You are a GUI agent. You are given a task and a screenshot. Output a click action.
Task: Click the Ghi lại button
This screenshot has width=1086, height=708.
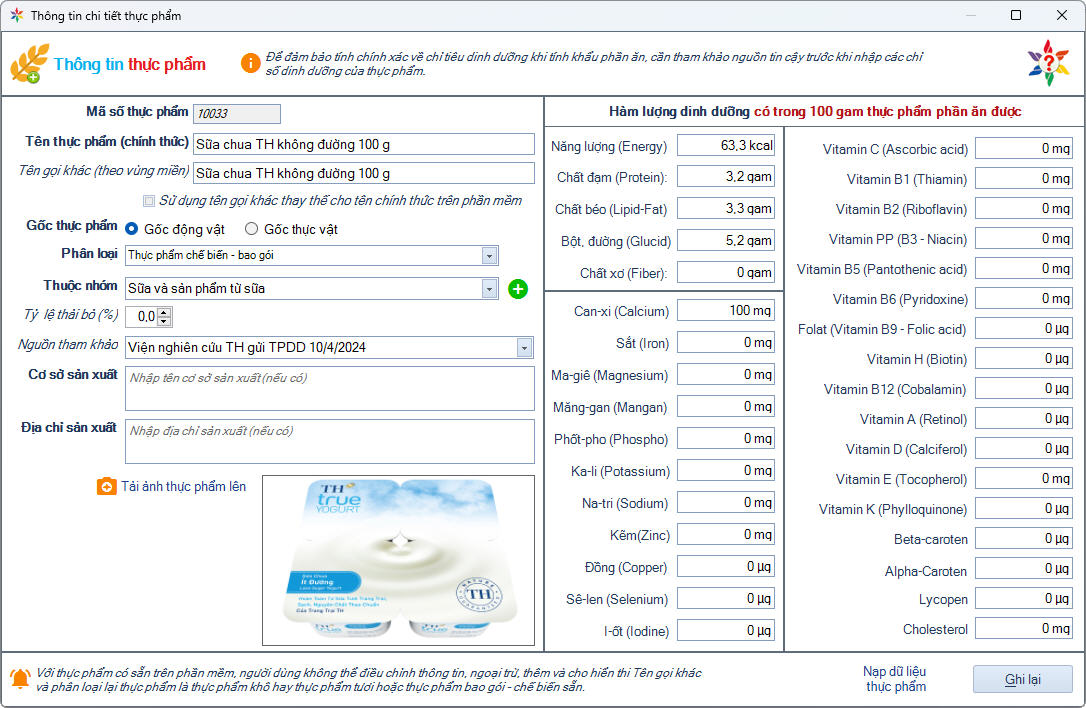pyautogui.click(x=1022, y=679)
